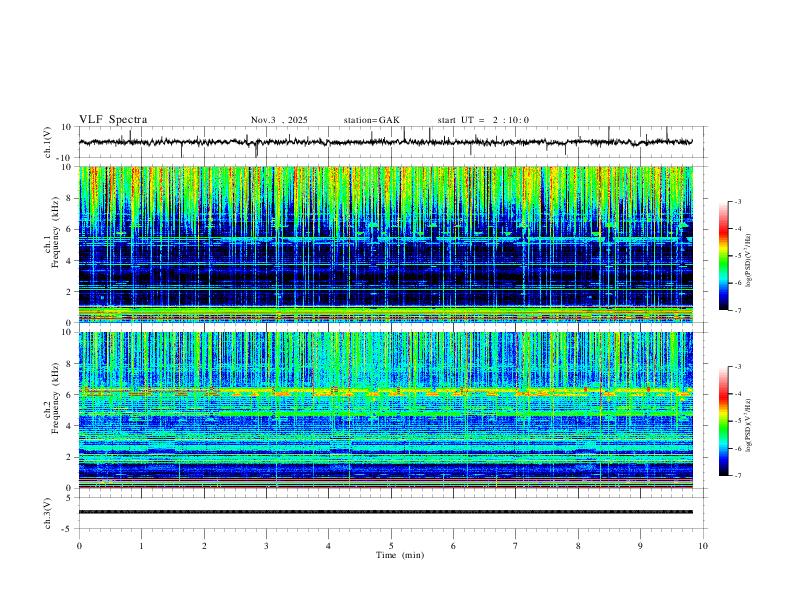Click inside the ch.2 spectrogram panel

[386, 410]
